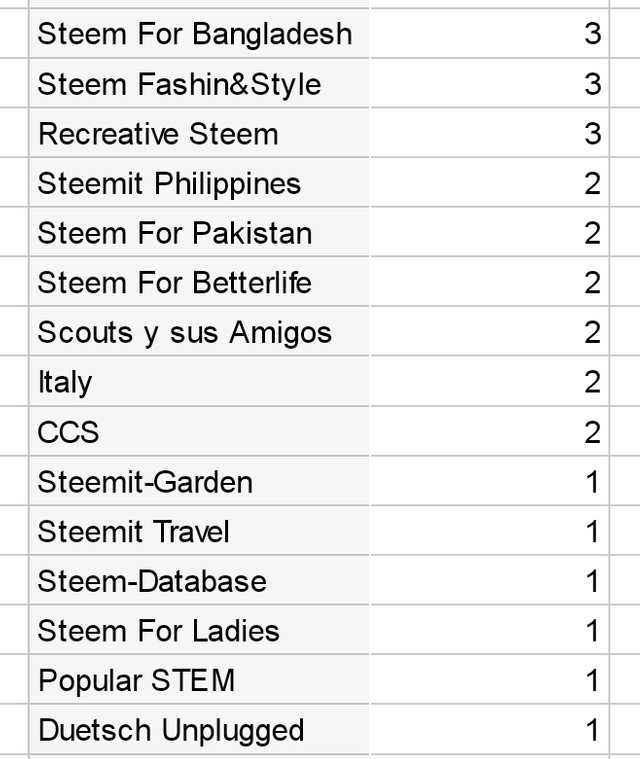The image size is (640, 759).
Task: Click the Steem-Database cell
Action: pyautogui.click(x=199, y=581)
